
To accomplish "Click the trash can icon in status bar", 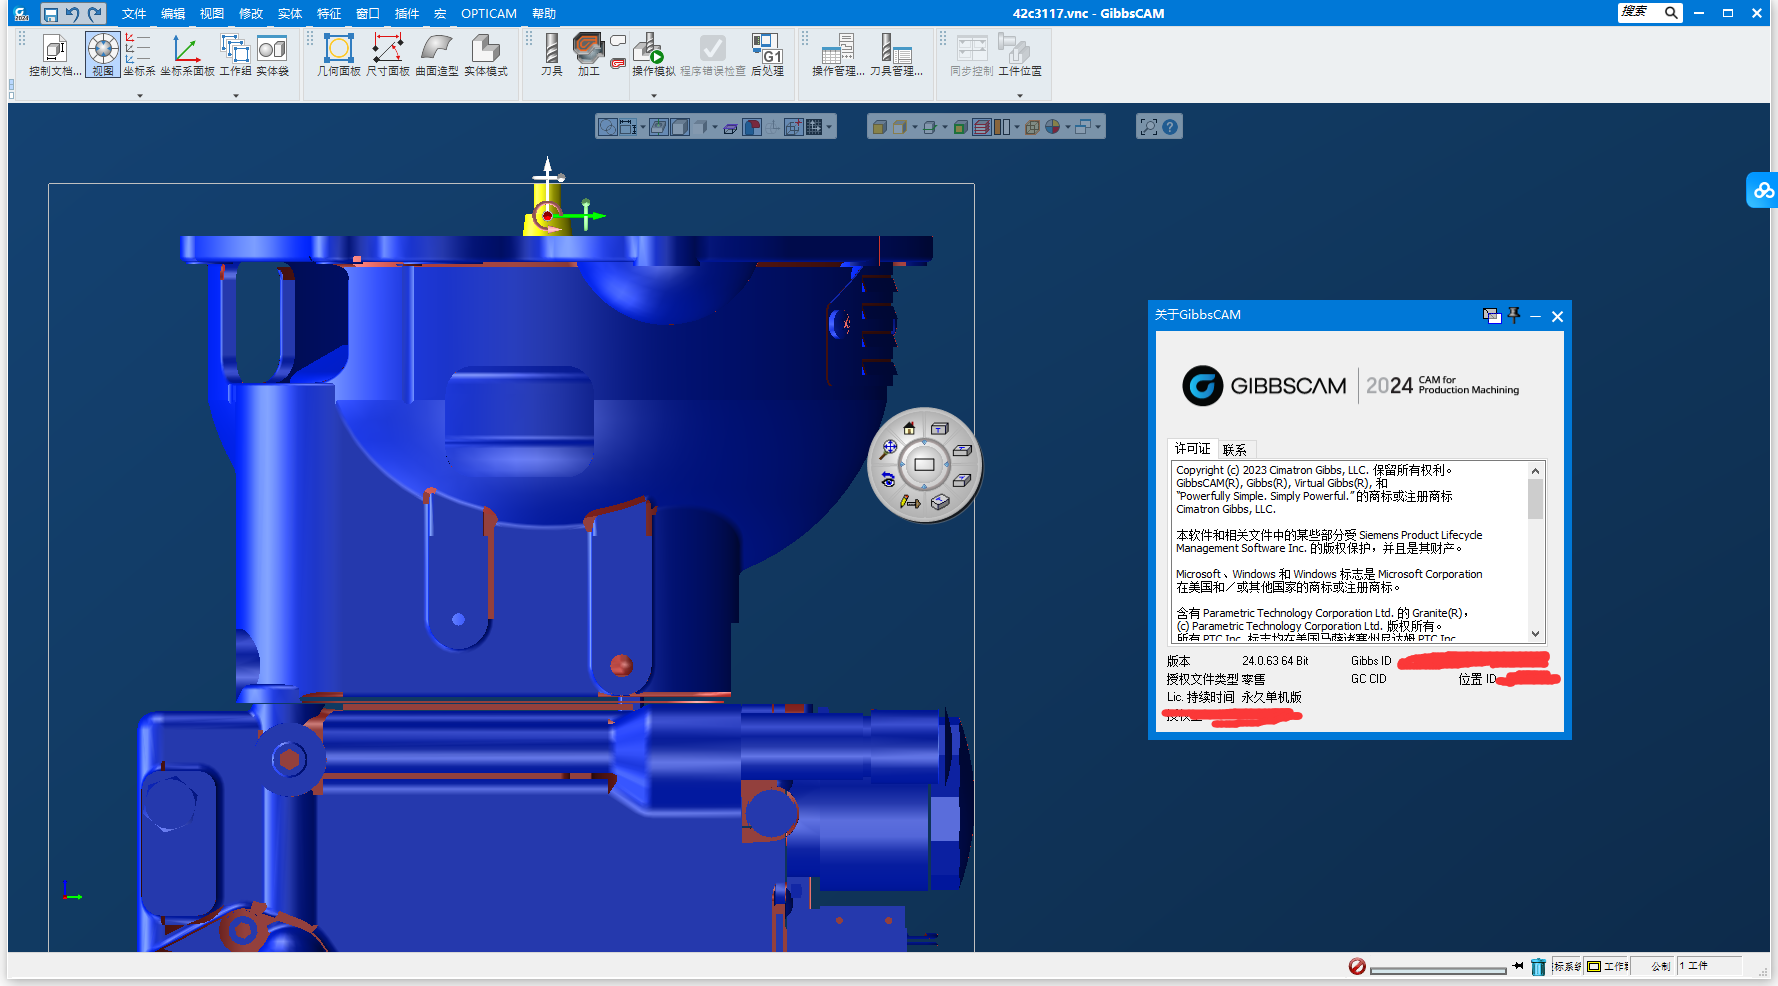I will coord(1538,967).
